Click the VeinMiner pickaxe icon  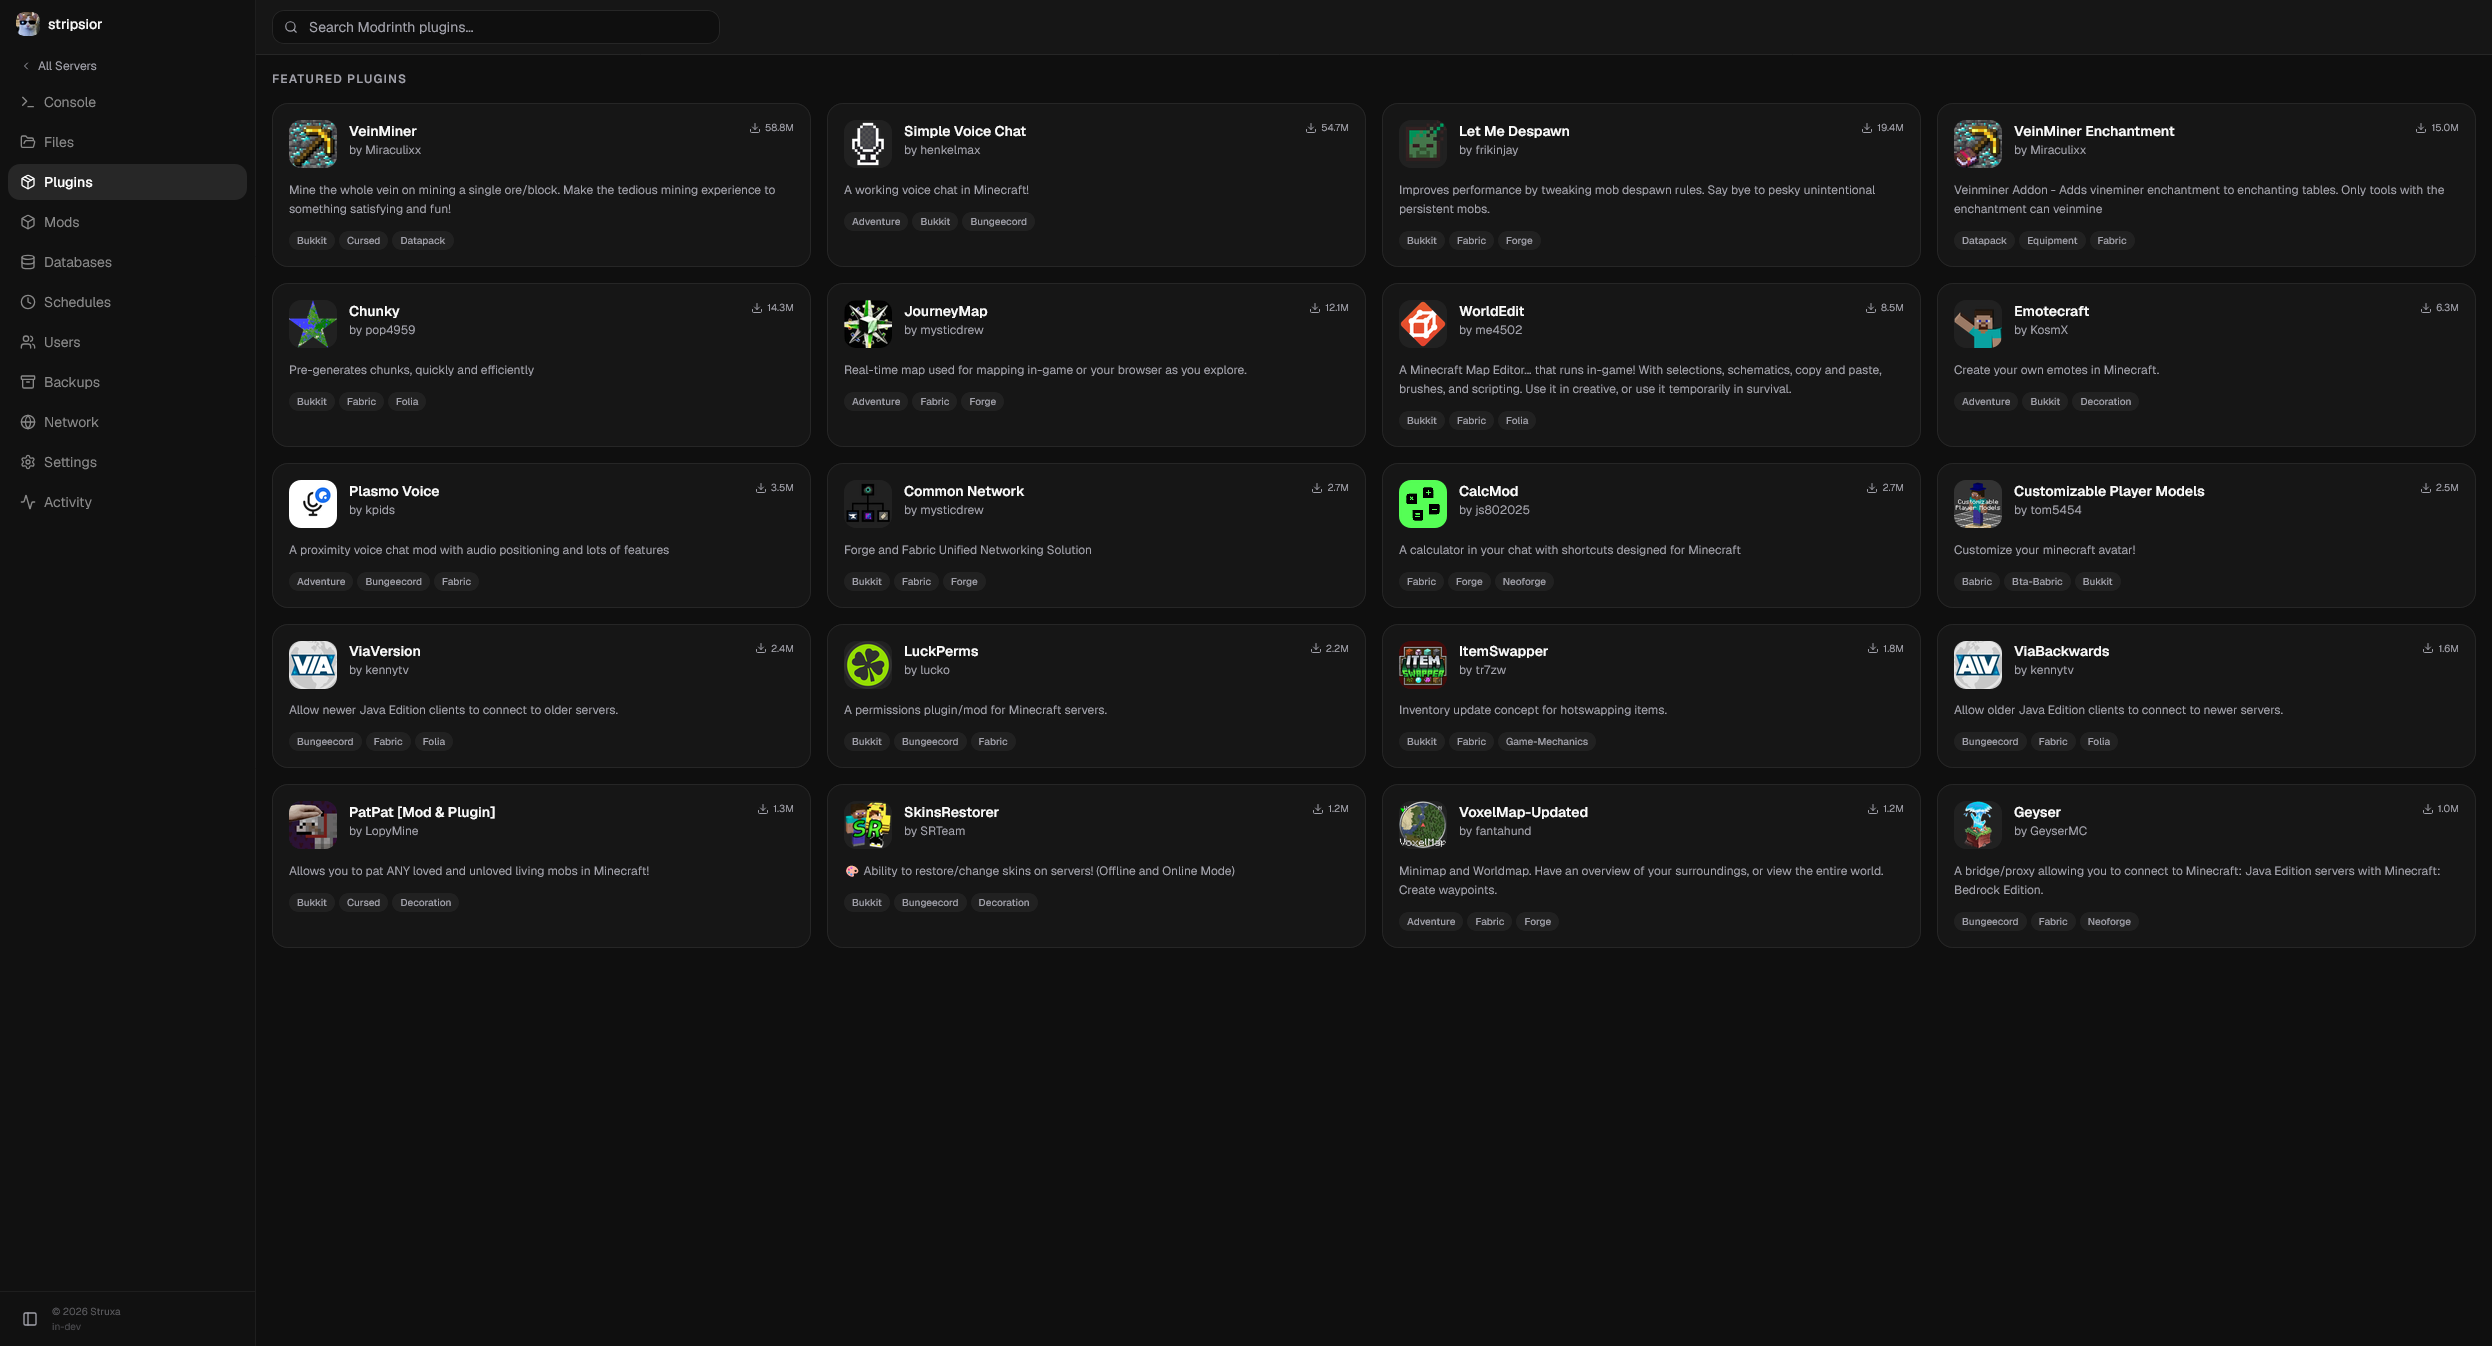[x=313, y=144]
